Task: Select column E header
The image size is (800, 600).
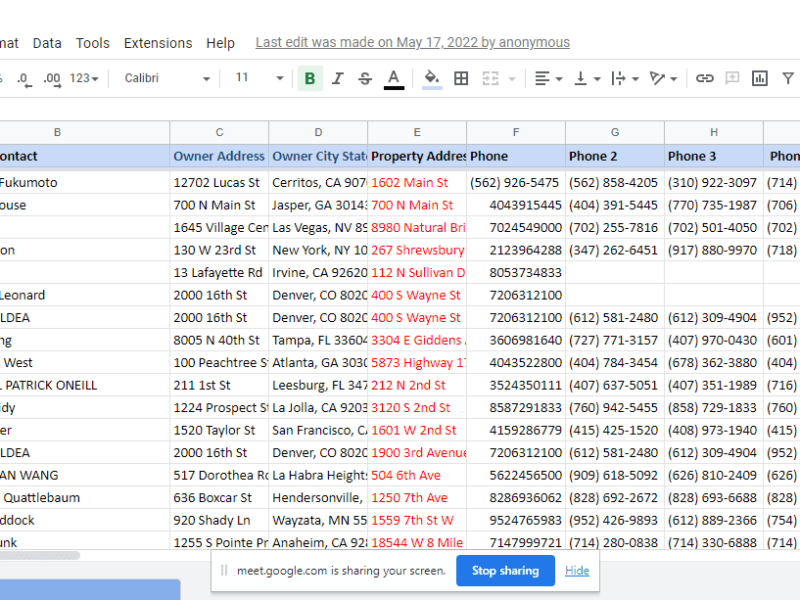Action: [x=417, y=132]
